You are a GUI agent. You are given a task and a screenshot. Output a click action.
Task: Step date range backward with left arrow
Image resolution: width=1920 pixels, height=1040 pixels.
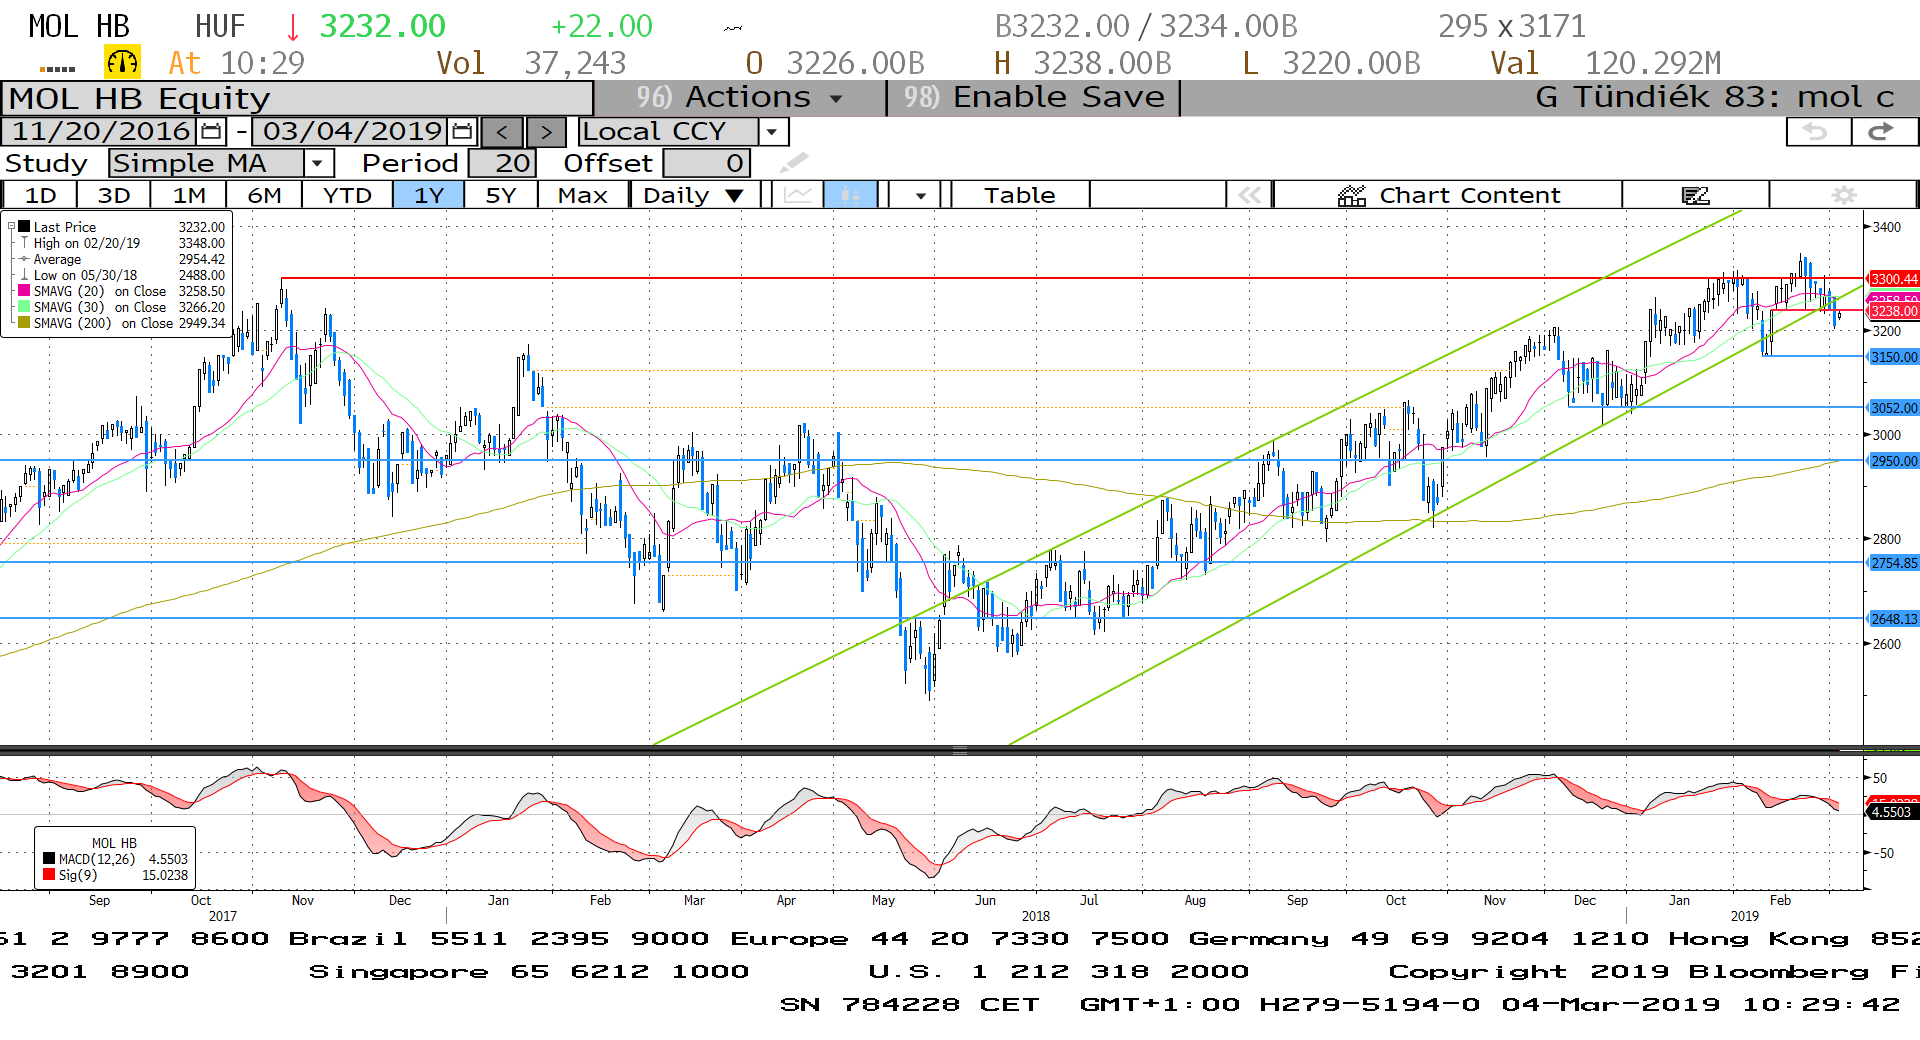click(x=502, y=132)
